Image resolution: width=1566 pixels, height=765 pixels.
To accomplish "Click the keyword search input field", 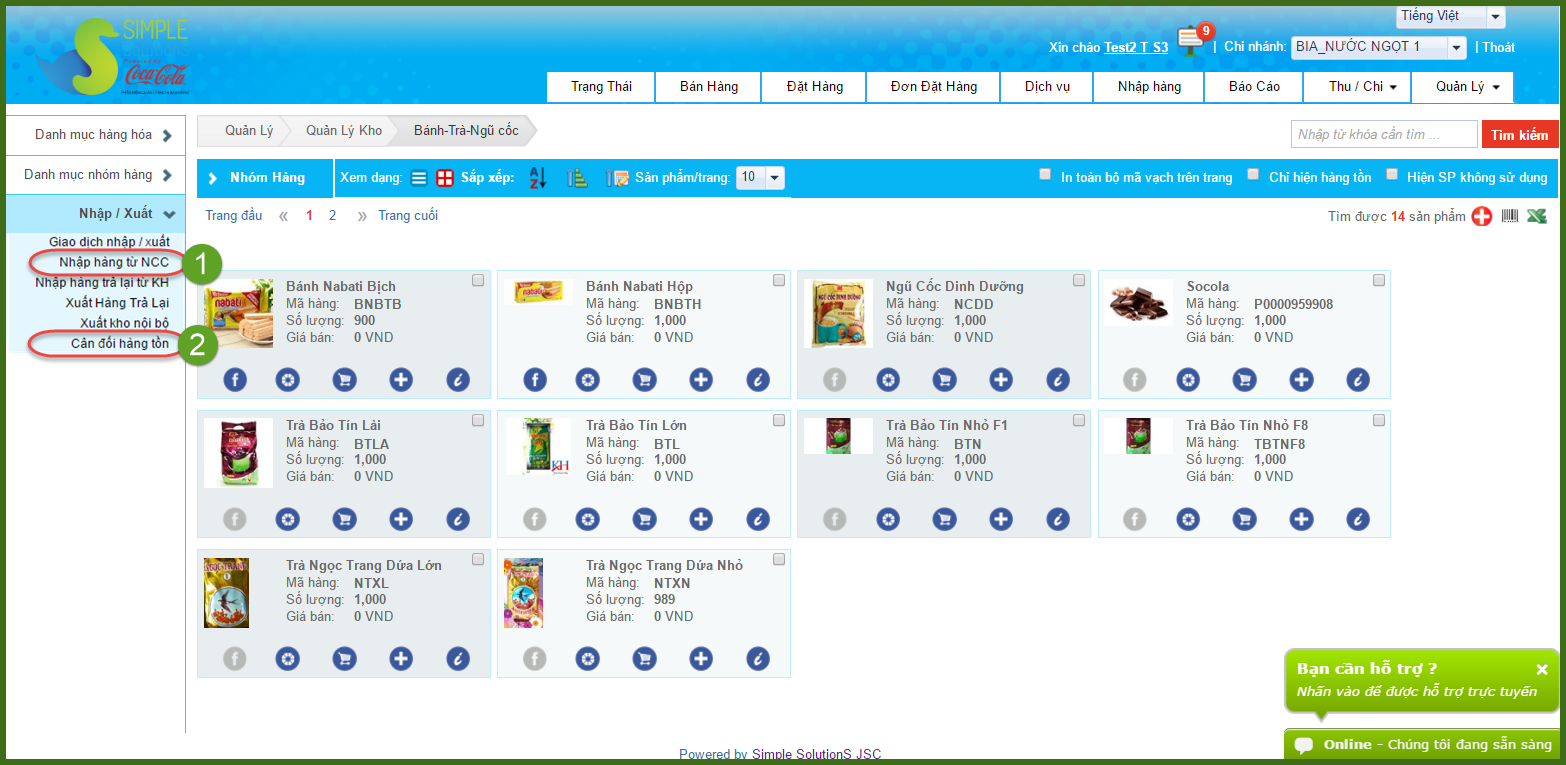I will 1383,134.
